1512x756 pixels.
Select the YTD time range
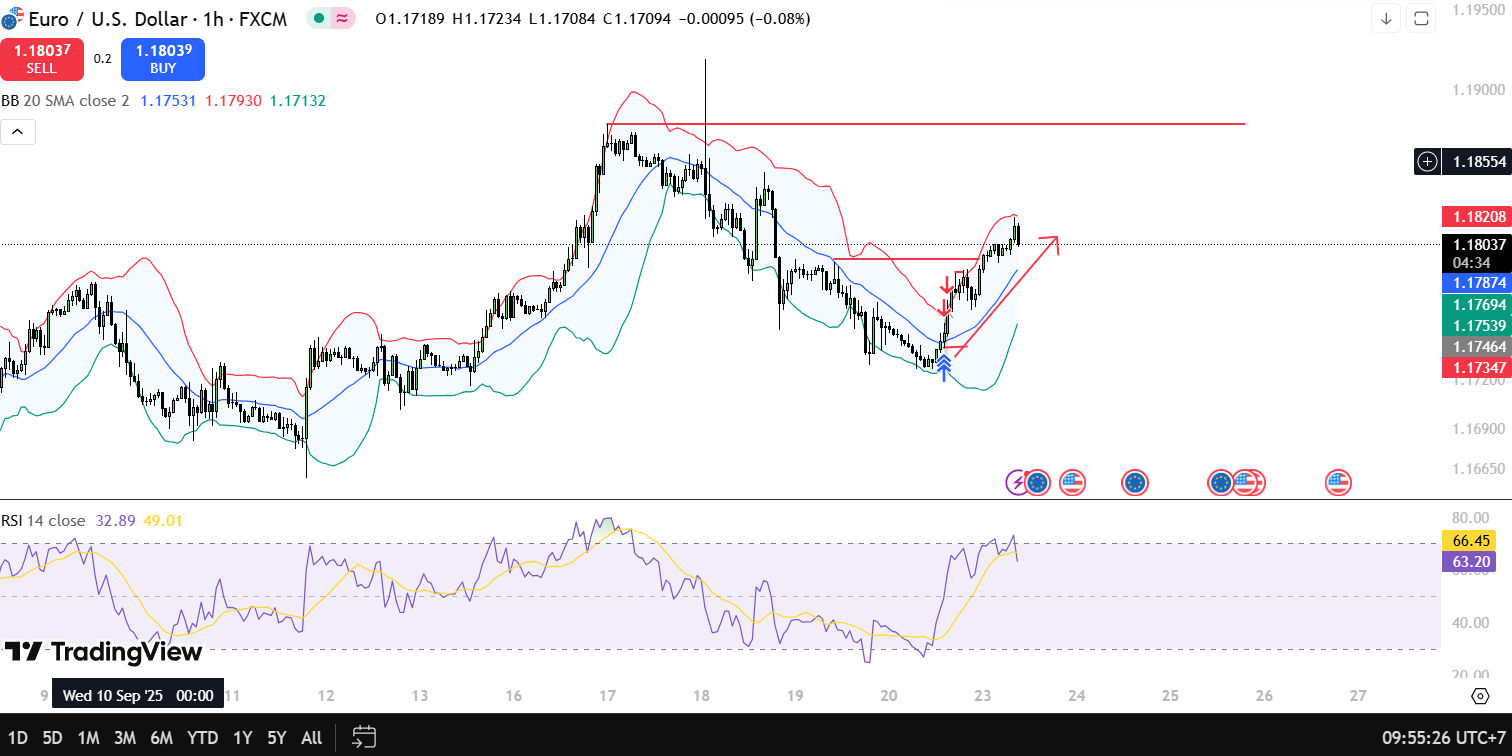(x=202, y=738)
